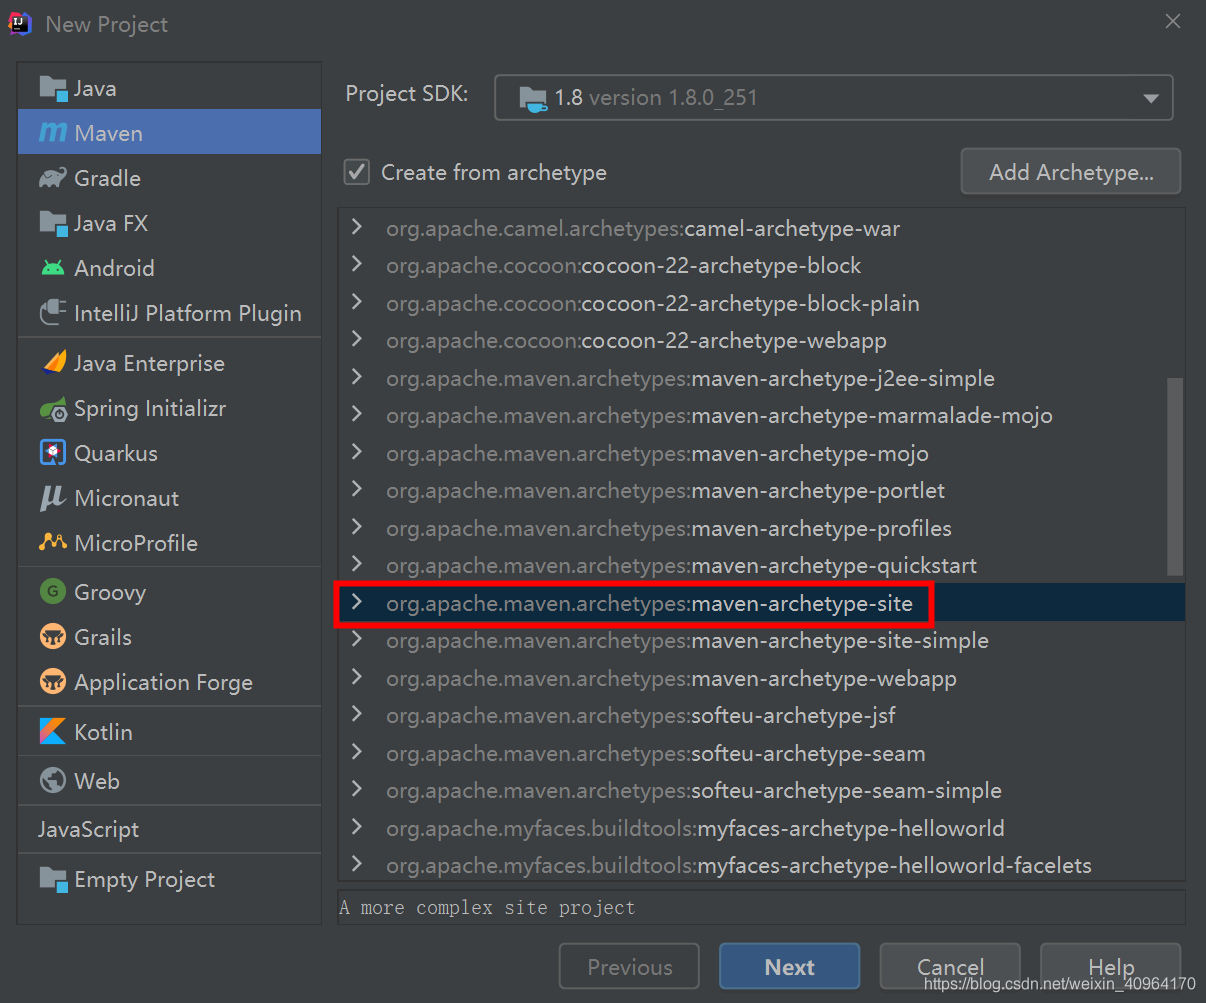Click the Application Forge icon
Image resolution: width=1206 pixels, height=1003 pixels.
pos(53,682)
